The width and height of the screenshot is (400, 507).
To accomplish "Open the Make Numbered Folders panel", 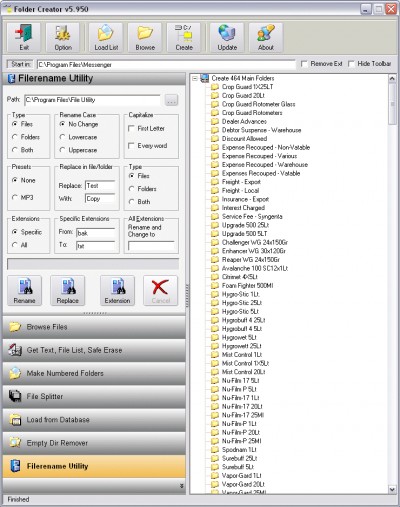I will [94, 373].
